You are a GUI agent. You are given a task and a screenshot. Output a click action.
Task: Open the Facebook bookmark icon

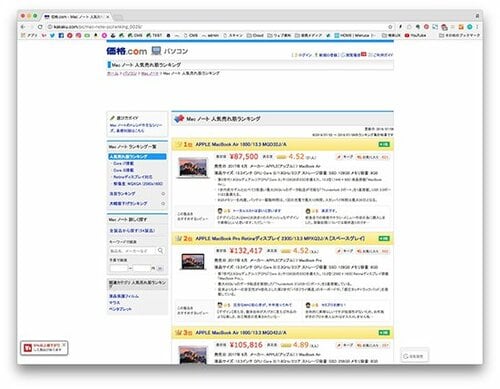click(x=61, y=35)
